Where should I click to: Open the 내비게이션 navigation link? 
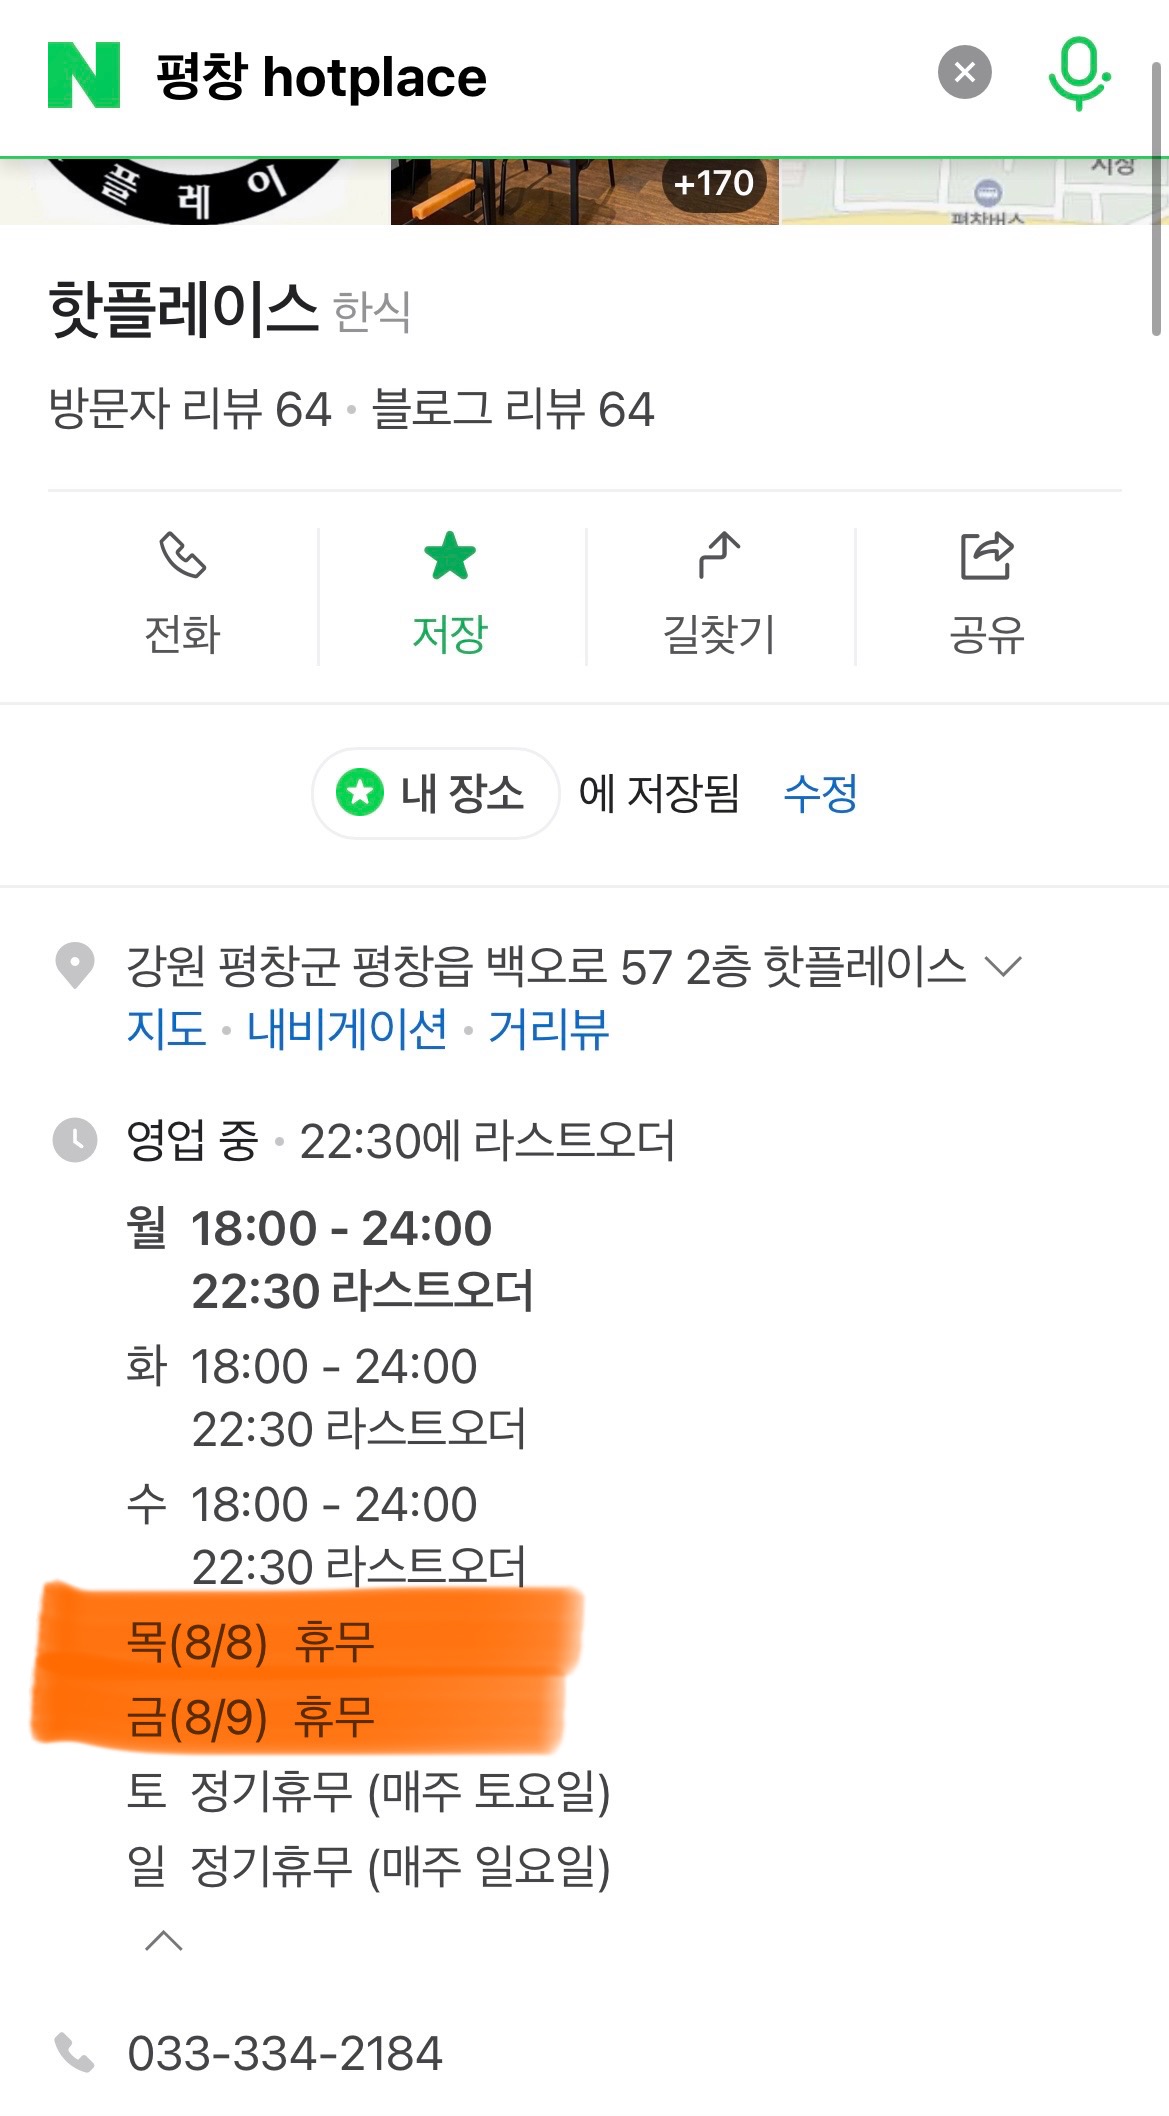pos(347,1029)
